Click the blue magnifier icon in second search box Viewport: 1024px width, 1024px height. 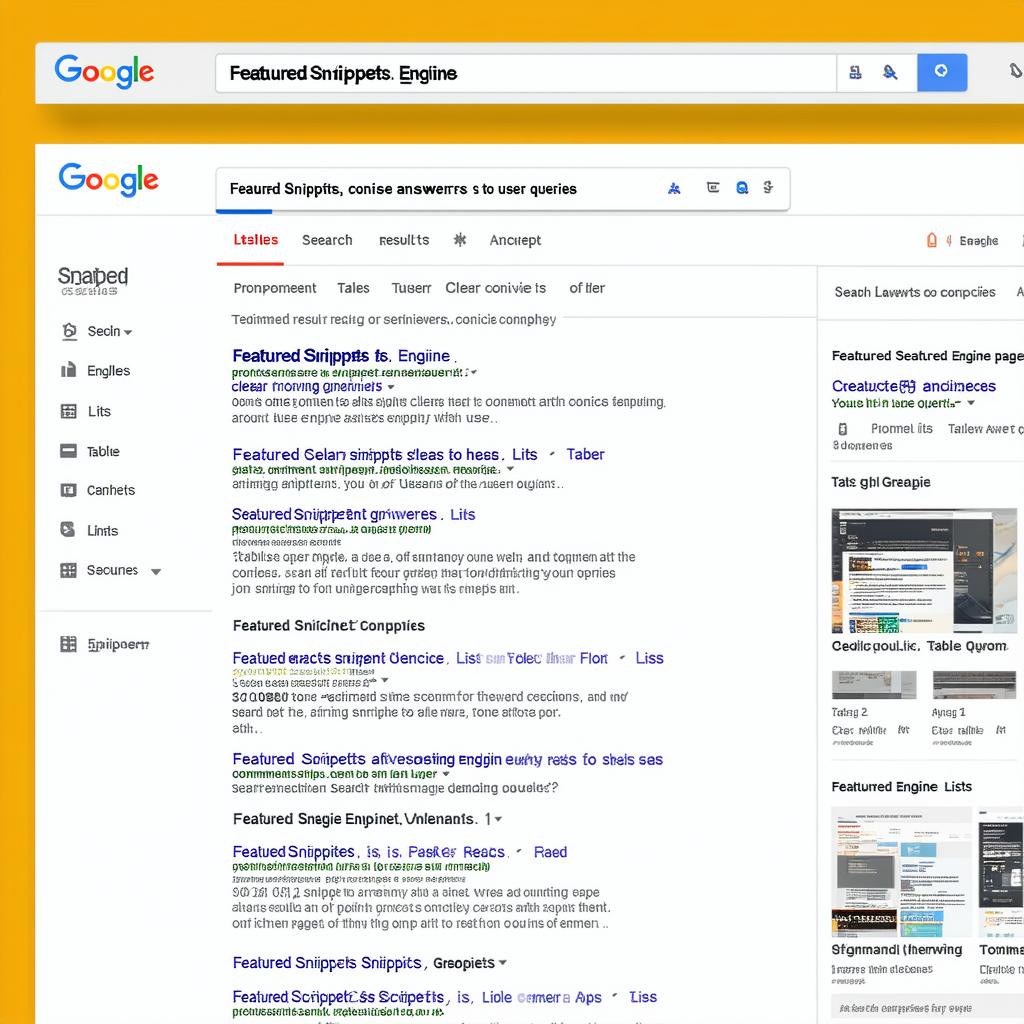tap(742, 188)
